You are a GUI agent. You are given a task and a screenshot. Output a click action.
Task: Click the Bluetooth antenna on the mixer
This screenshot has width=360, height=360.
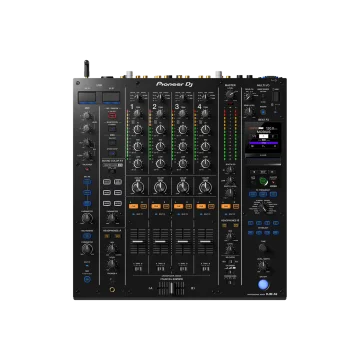pos(86,68)
